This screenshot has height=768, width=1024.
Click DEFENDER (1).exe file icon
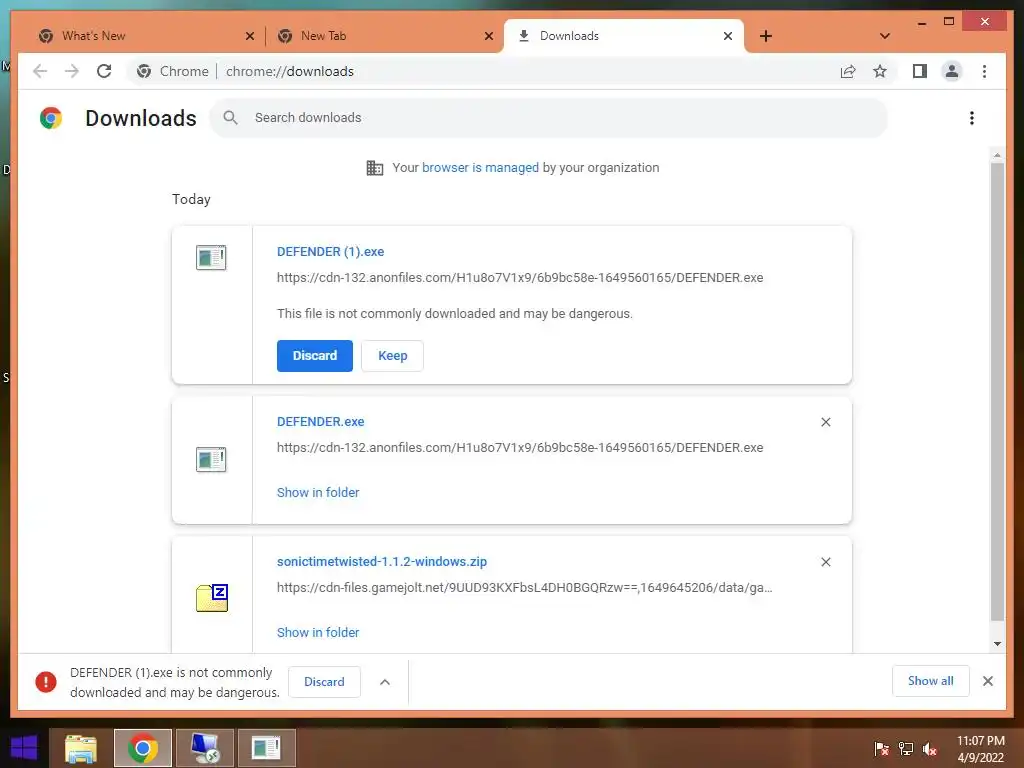(x=211, y=257)
